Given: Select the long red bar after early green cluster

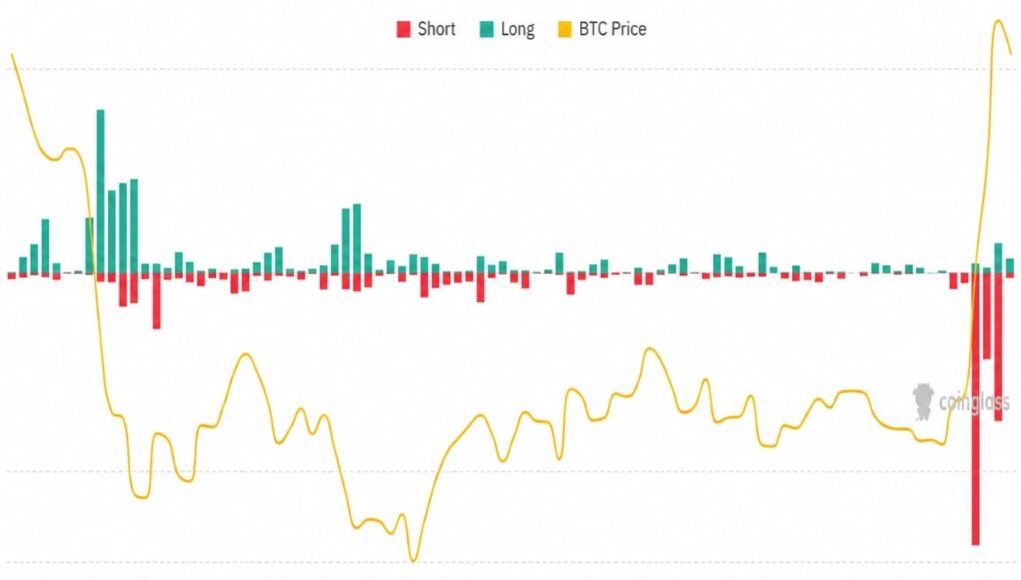Looking at the screenshot, I should 156,301.
